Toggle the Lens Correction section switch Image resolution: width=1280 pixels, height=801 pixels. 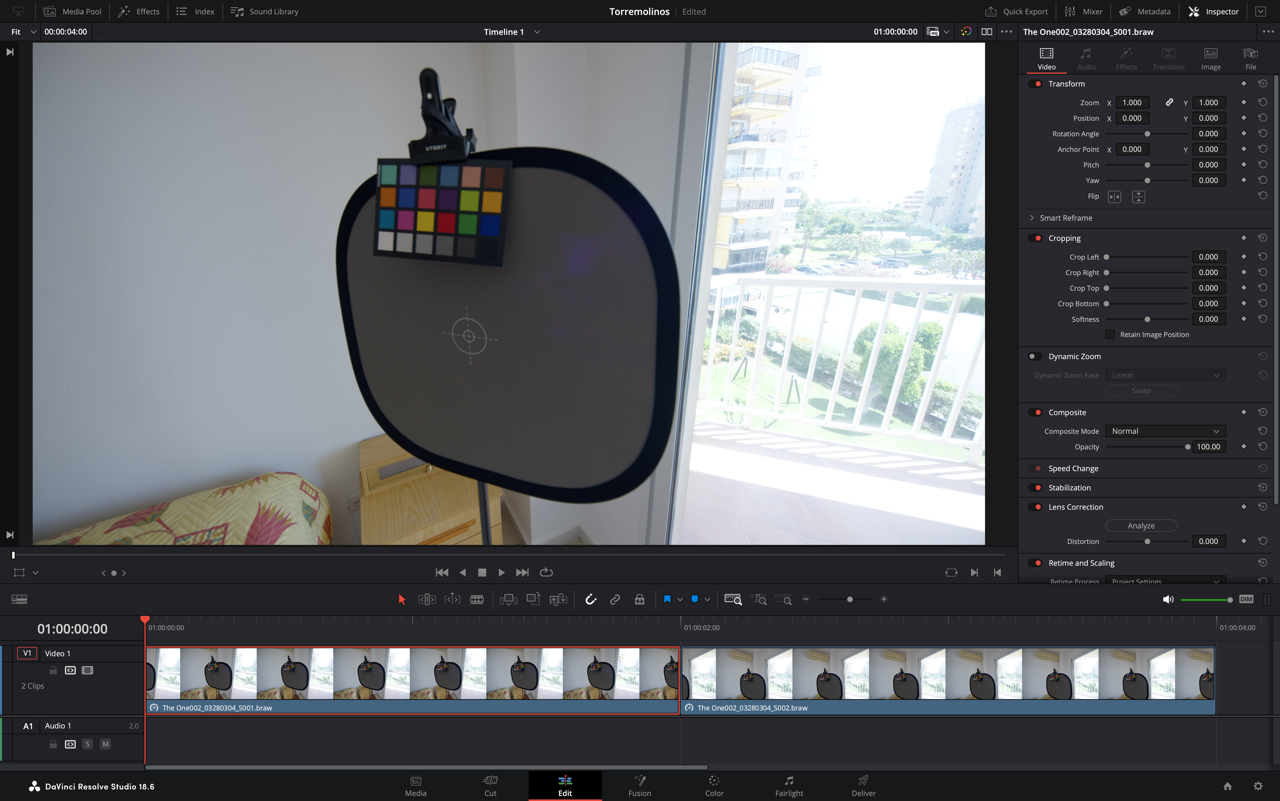[x=1036, y=507]
